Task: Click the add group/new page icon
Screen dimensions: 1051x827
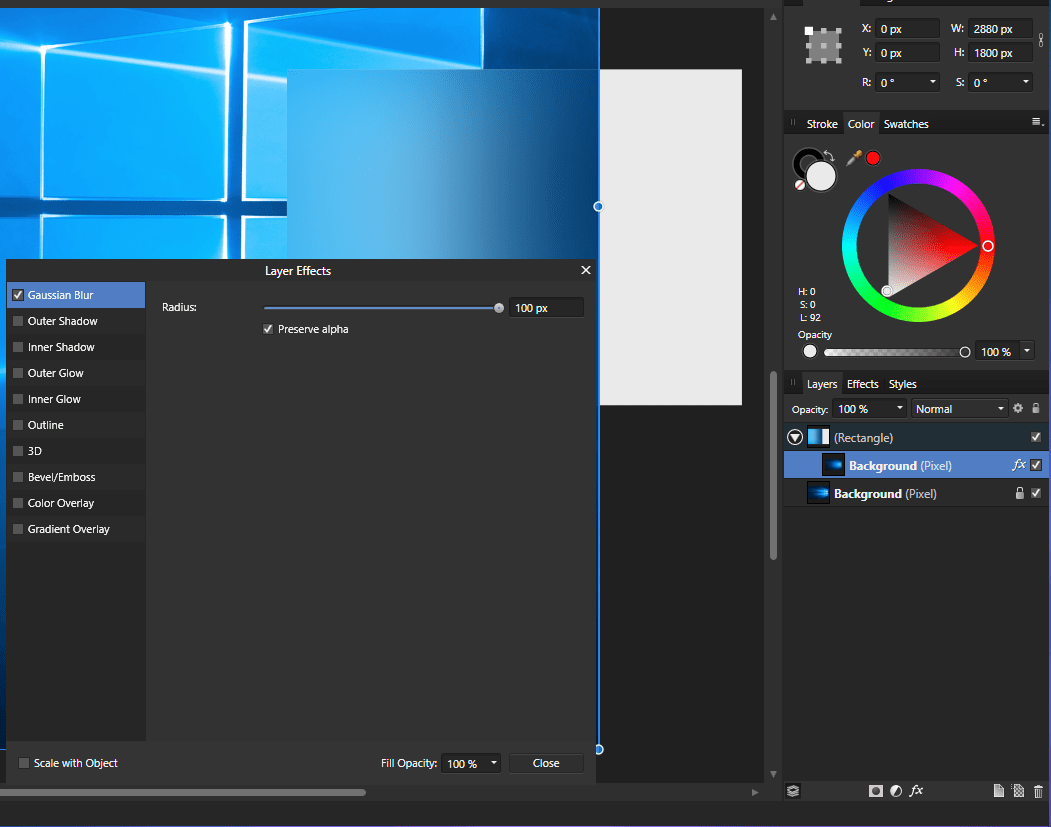Action: [x=999, y=791]
